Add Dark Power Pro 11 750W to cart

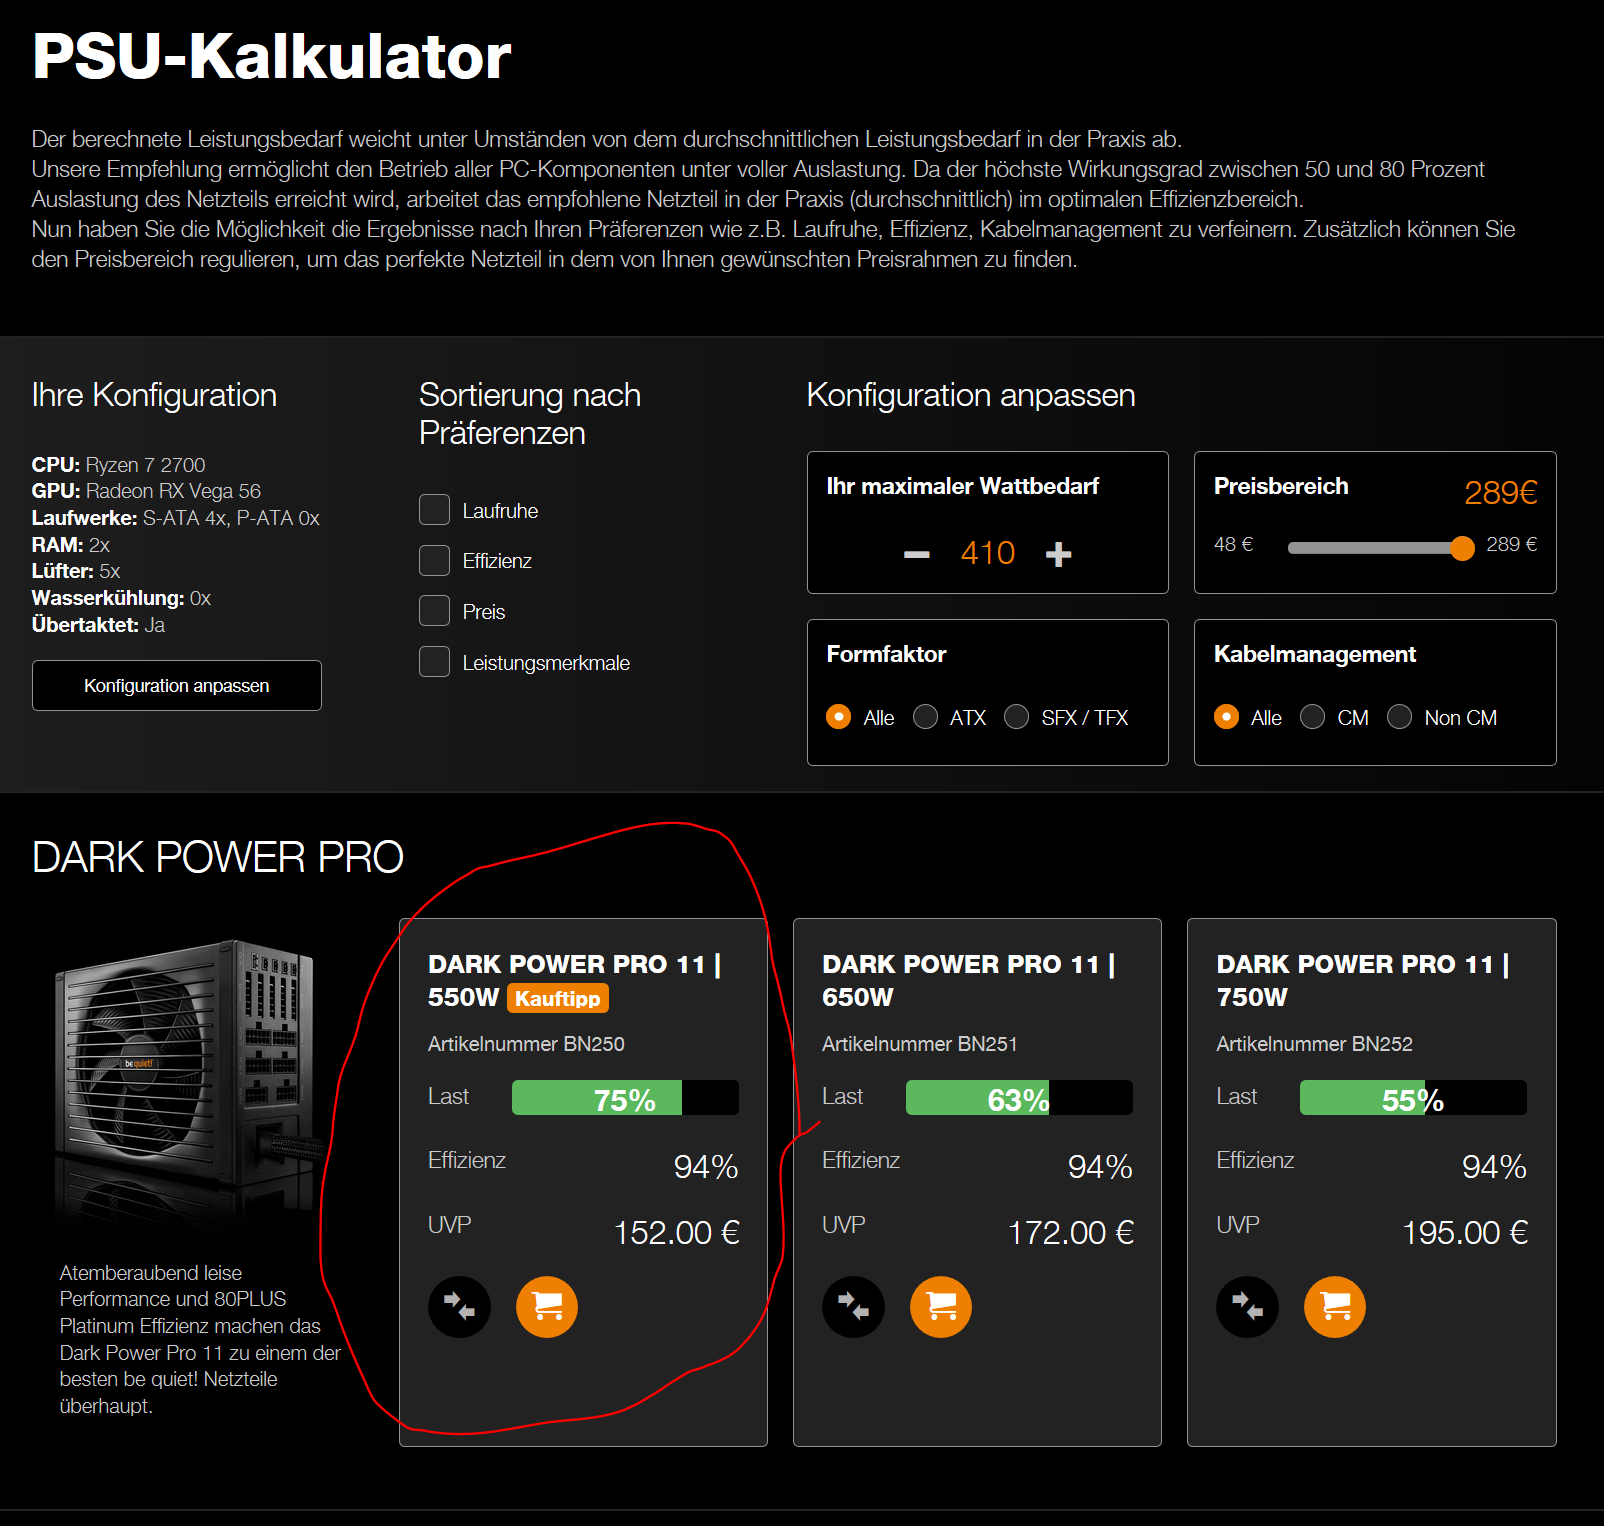1335,1306
